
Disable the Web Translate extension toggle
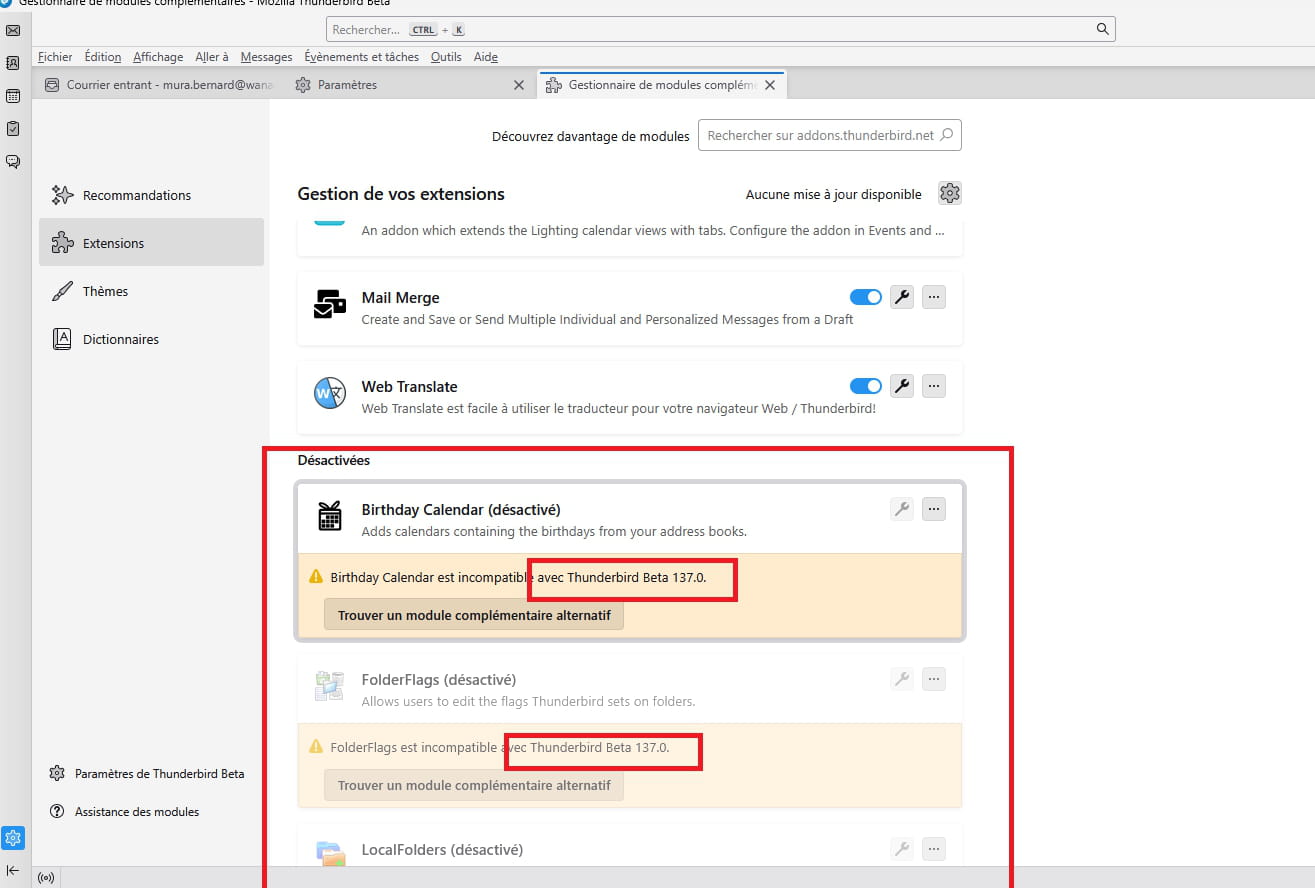866,386
